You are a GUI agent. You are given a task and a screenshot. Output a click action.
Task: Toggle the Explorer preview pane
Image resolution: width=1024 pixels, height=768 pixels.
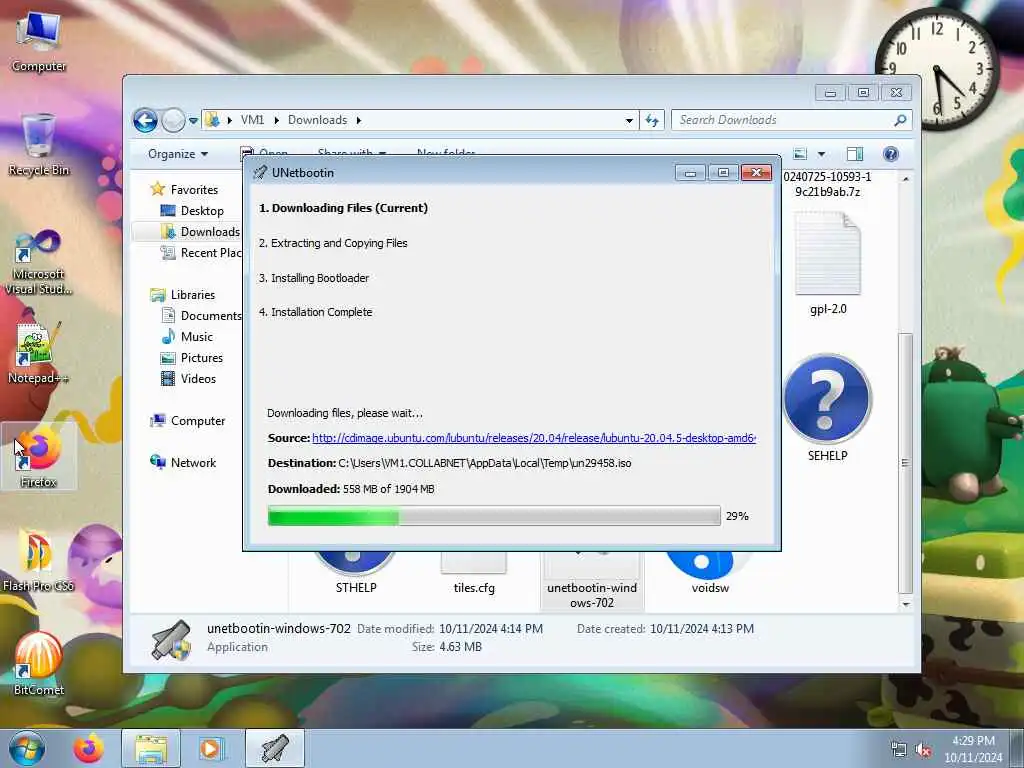coord(855,154)
